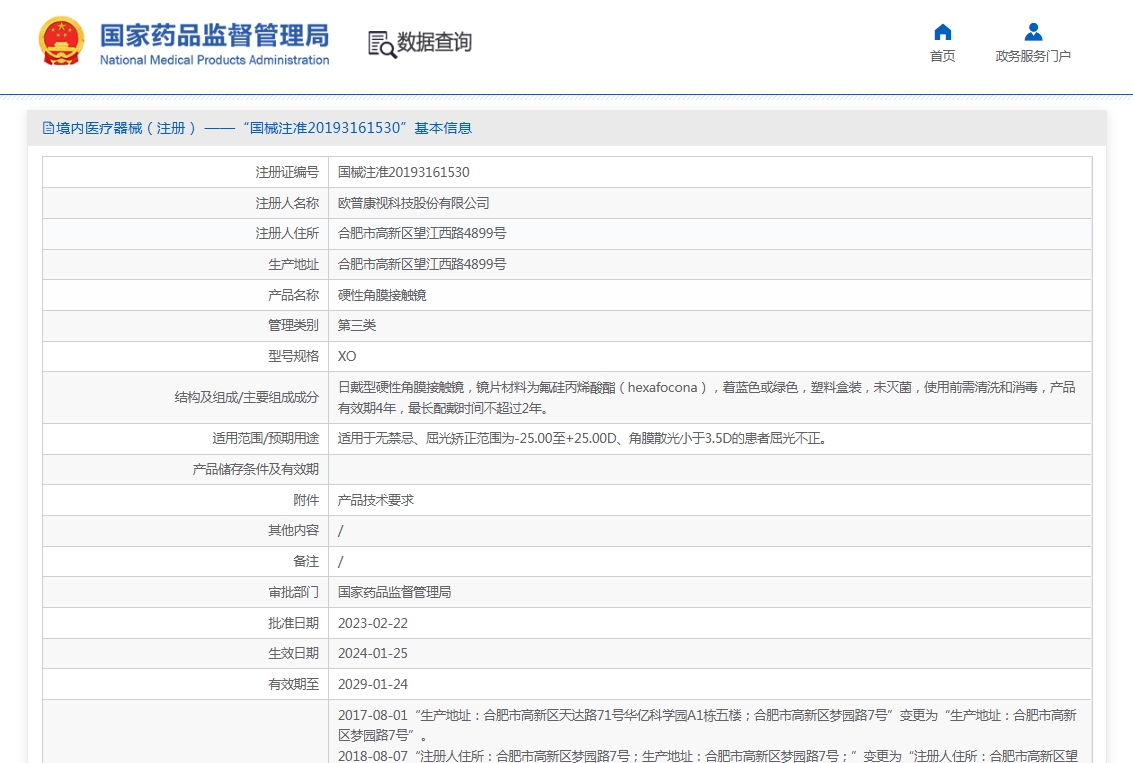Click the 型号规格 label cell

point(186,356)
